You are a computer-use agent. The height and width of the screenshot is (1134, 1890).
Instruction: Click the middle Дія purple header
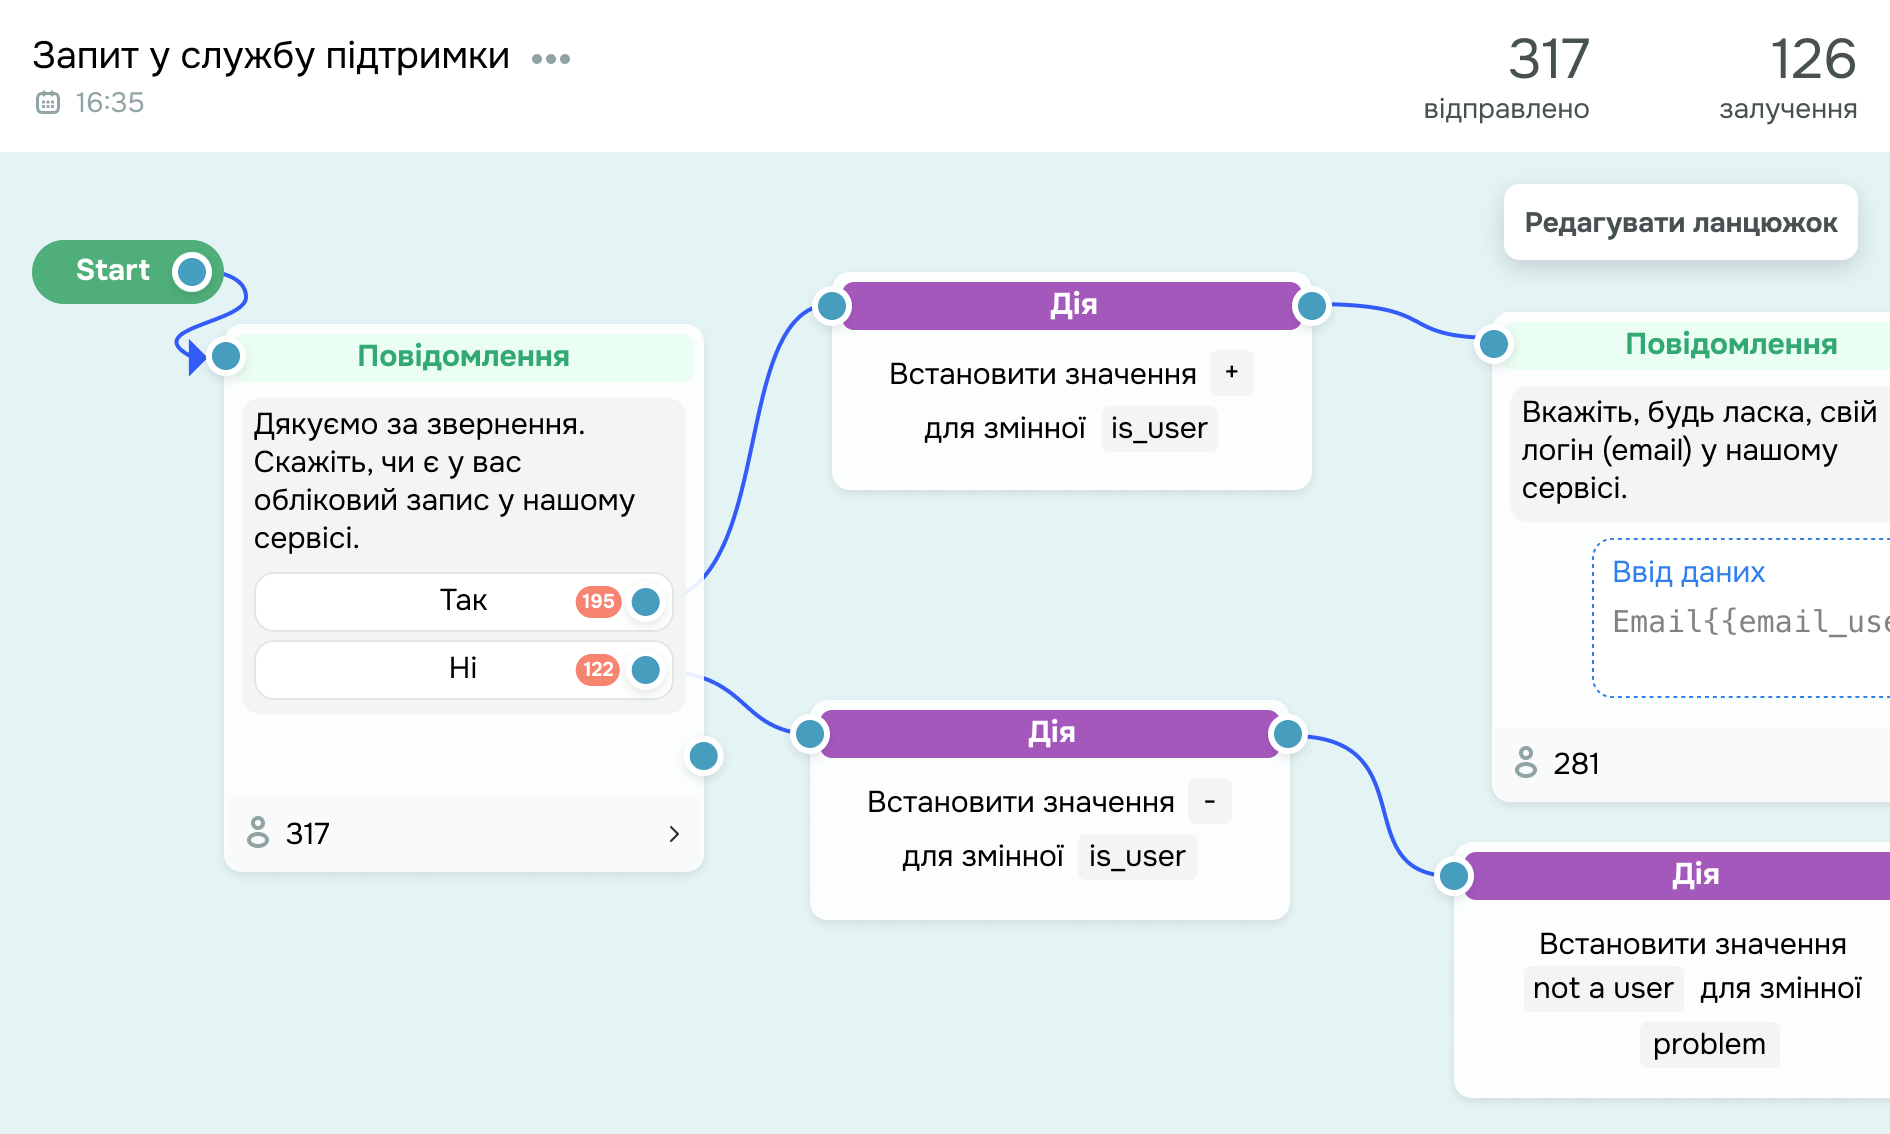1050,733
